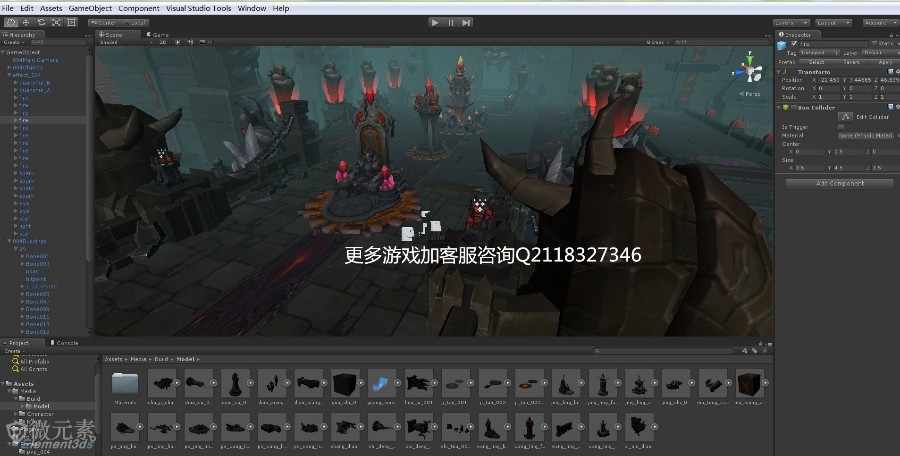Viewport: 900px width, 456px height.
Task: Click Model in the asset breadcrumb path
Action: 185,359
